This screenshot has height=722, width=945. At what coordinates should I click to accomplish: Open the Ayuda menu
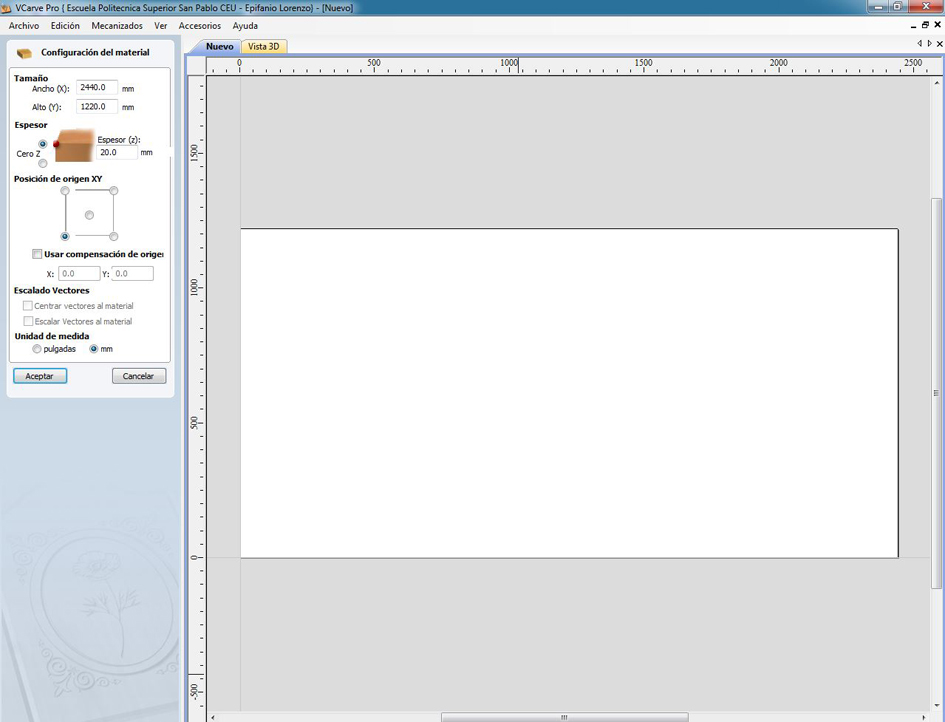coord(245,26)
